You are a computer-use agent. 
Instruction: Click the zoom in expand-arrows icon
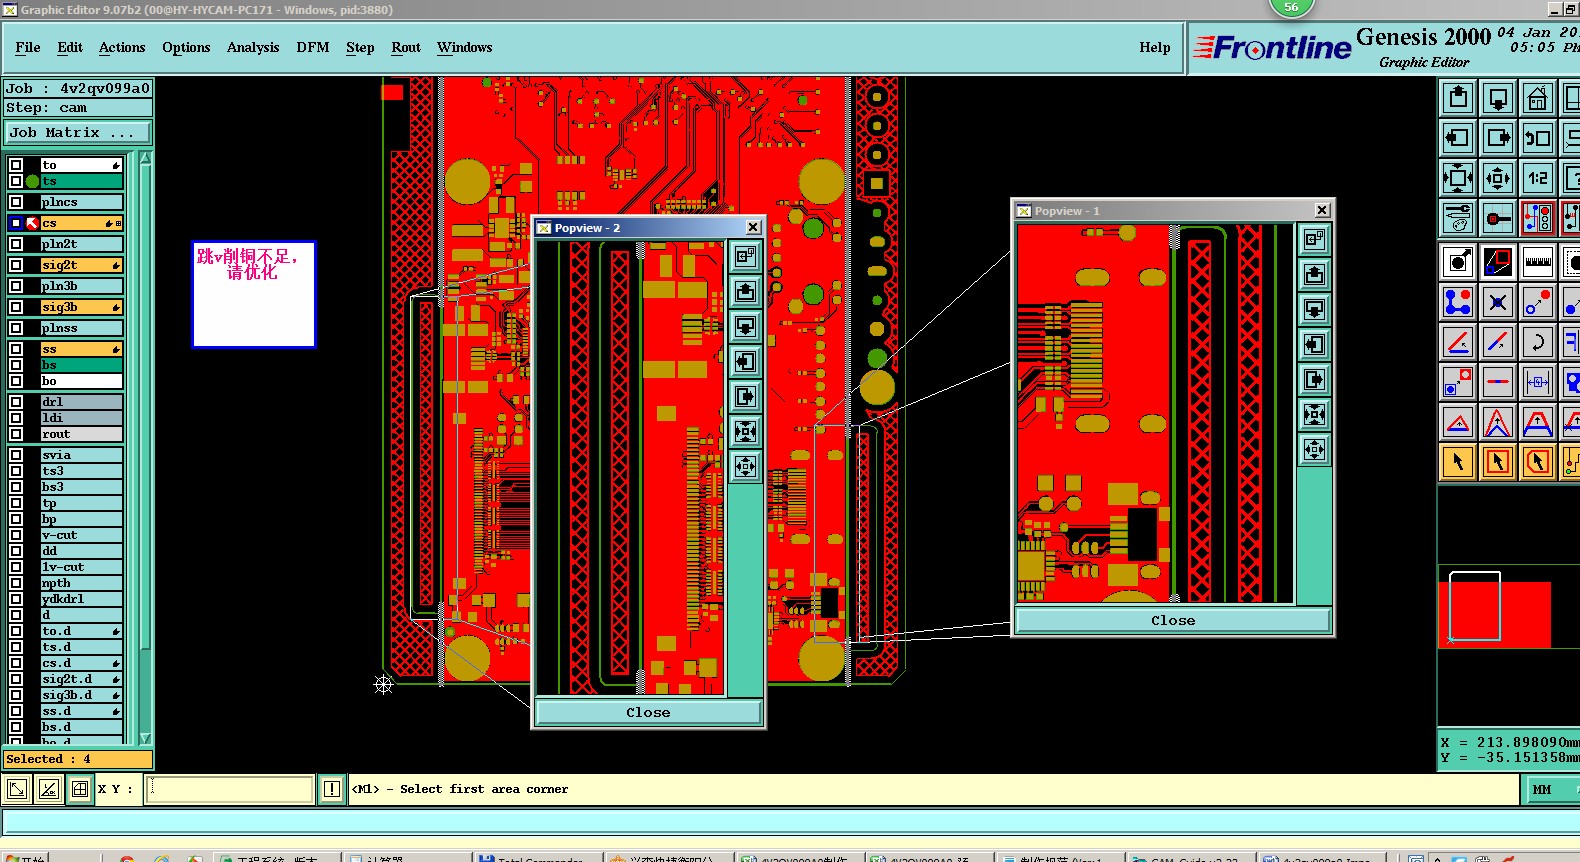(x=1458, y=178)
